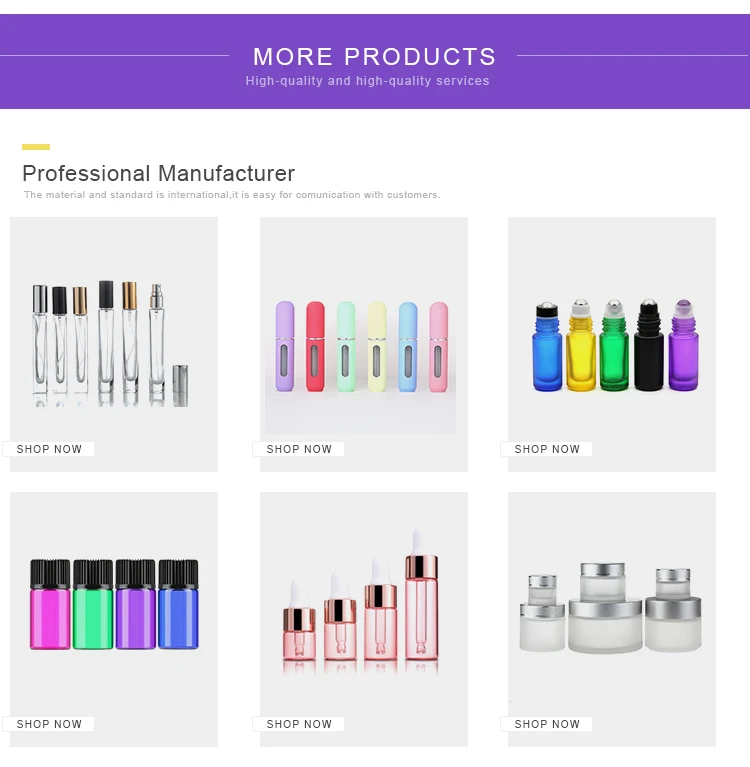Click the loose silver spray bottle cap
The width and height of the screenshot is (750, 767).
pos(180,385)
